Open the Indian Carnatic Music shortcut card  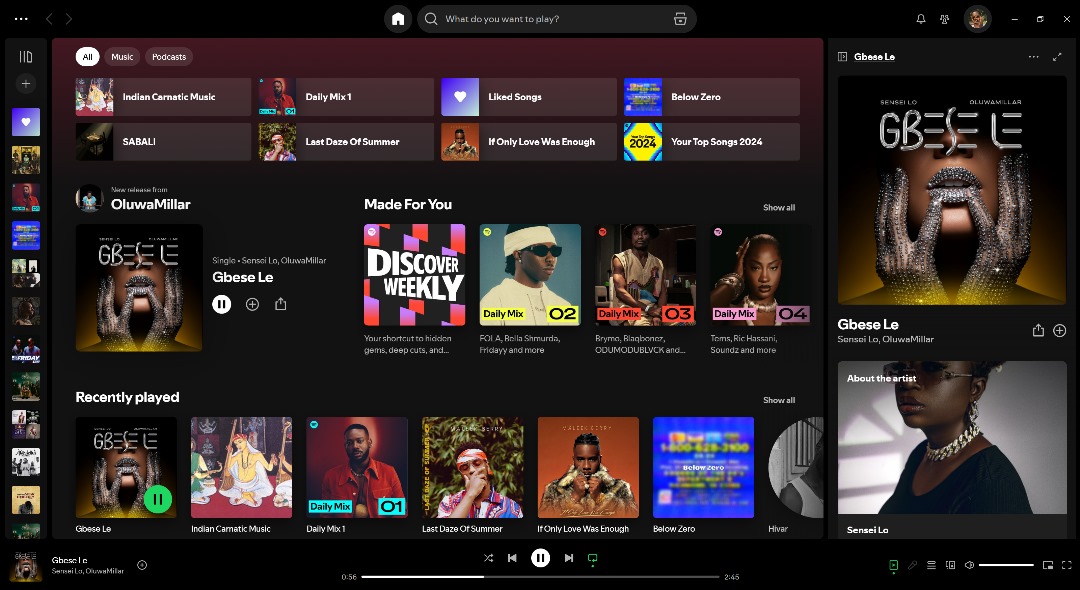pyautogui.click(x=163, y=97)
